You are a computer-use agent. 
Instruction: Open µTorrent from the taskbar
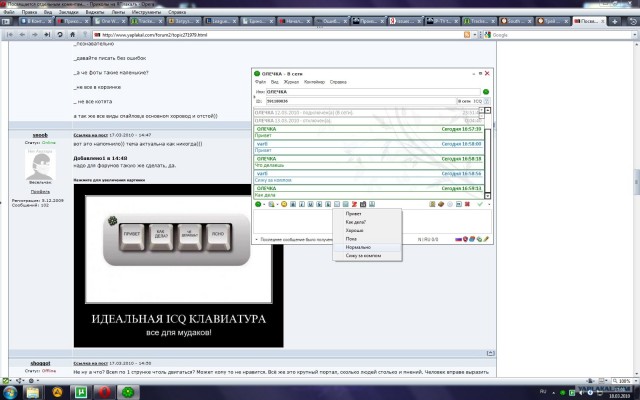click(x=81, y=392)
